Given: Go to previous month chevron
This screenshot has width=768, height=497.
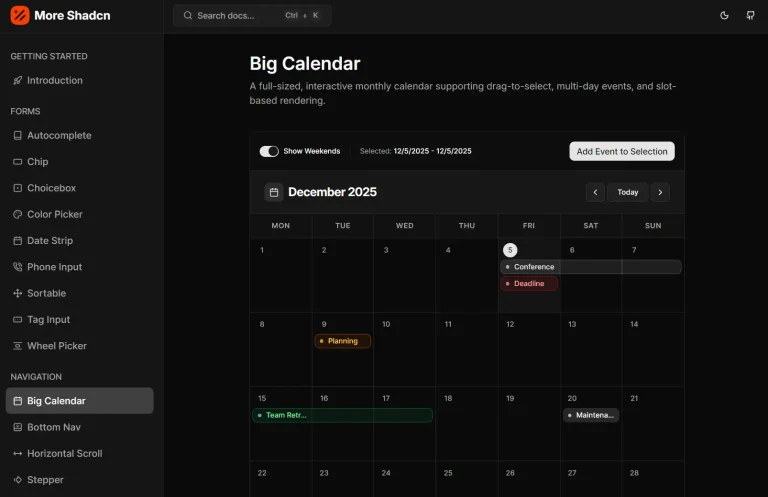Looking at the screenshot, I should point(595,192).
